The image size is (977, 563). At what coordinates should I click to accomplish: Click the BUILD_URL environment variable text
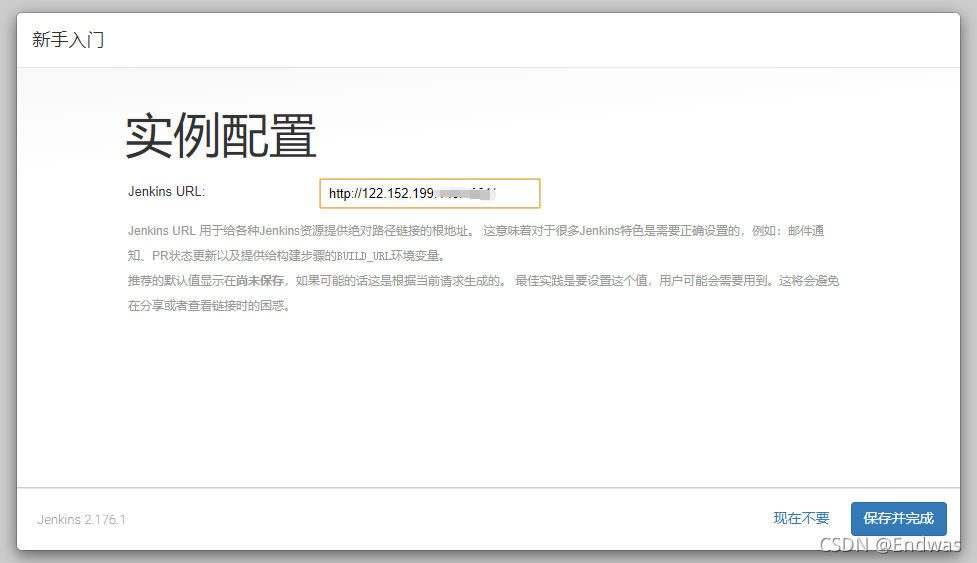click(363, 256)
